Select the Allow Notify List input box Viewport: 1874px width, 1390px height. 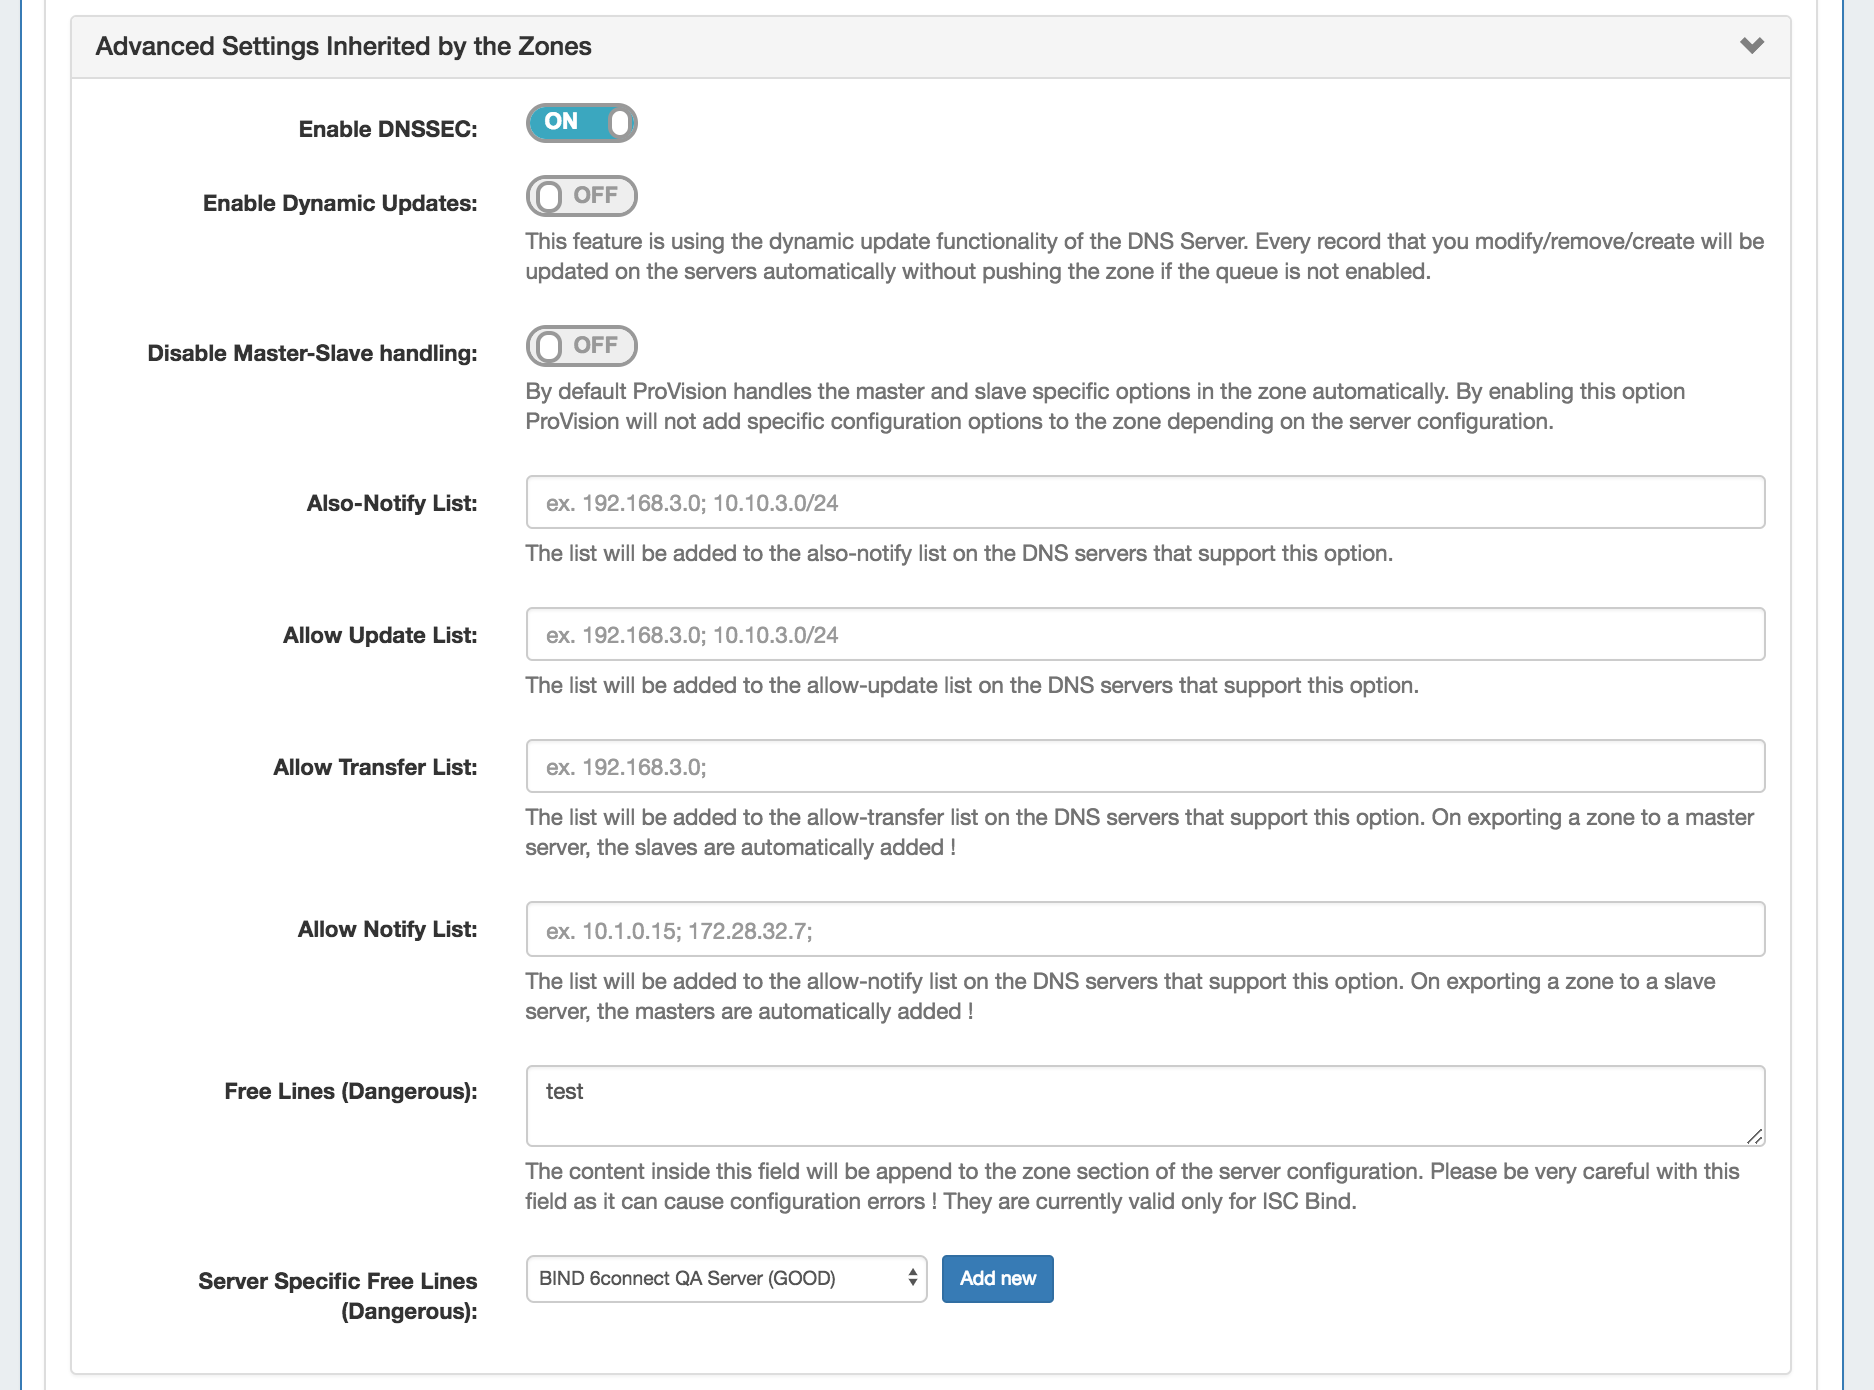[1144, 930]
